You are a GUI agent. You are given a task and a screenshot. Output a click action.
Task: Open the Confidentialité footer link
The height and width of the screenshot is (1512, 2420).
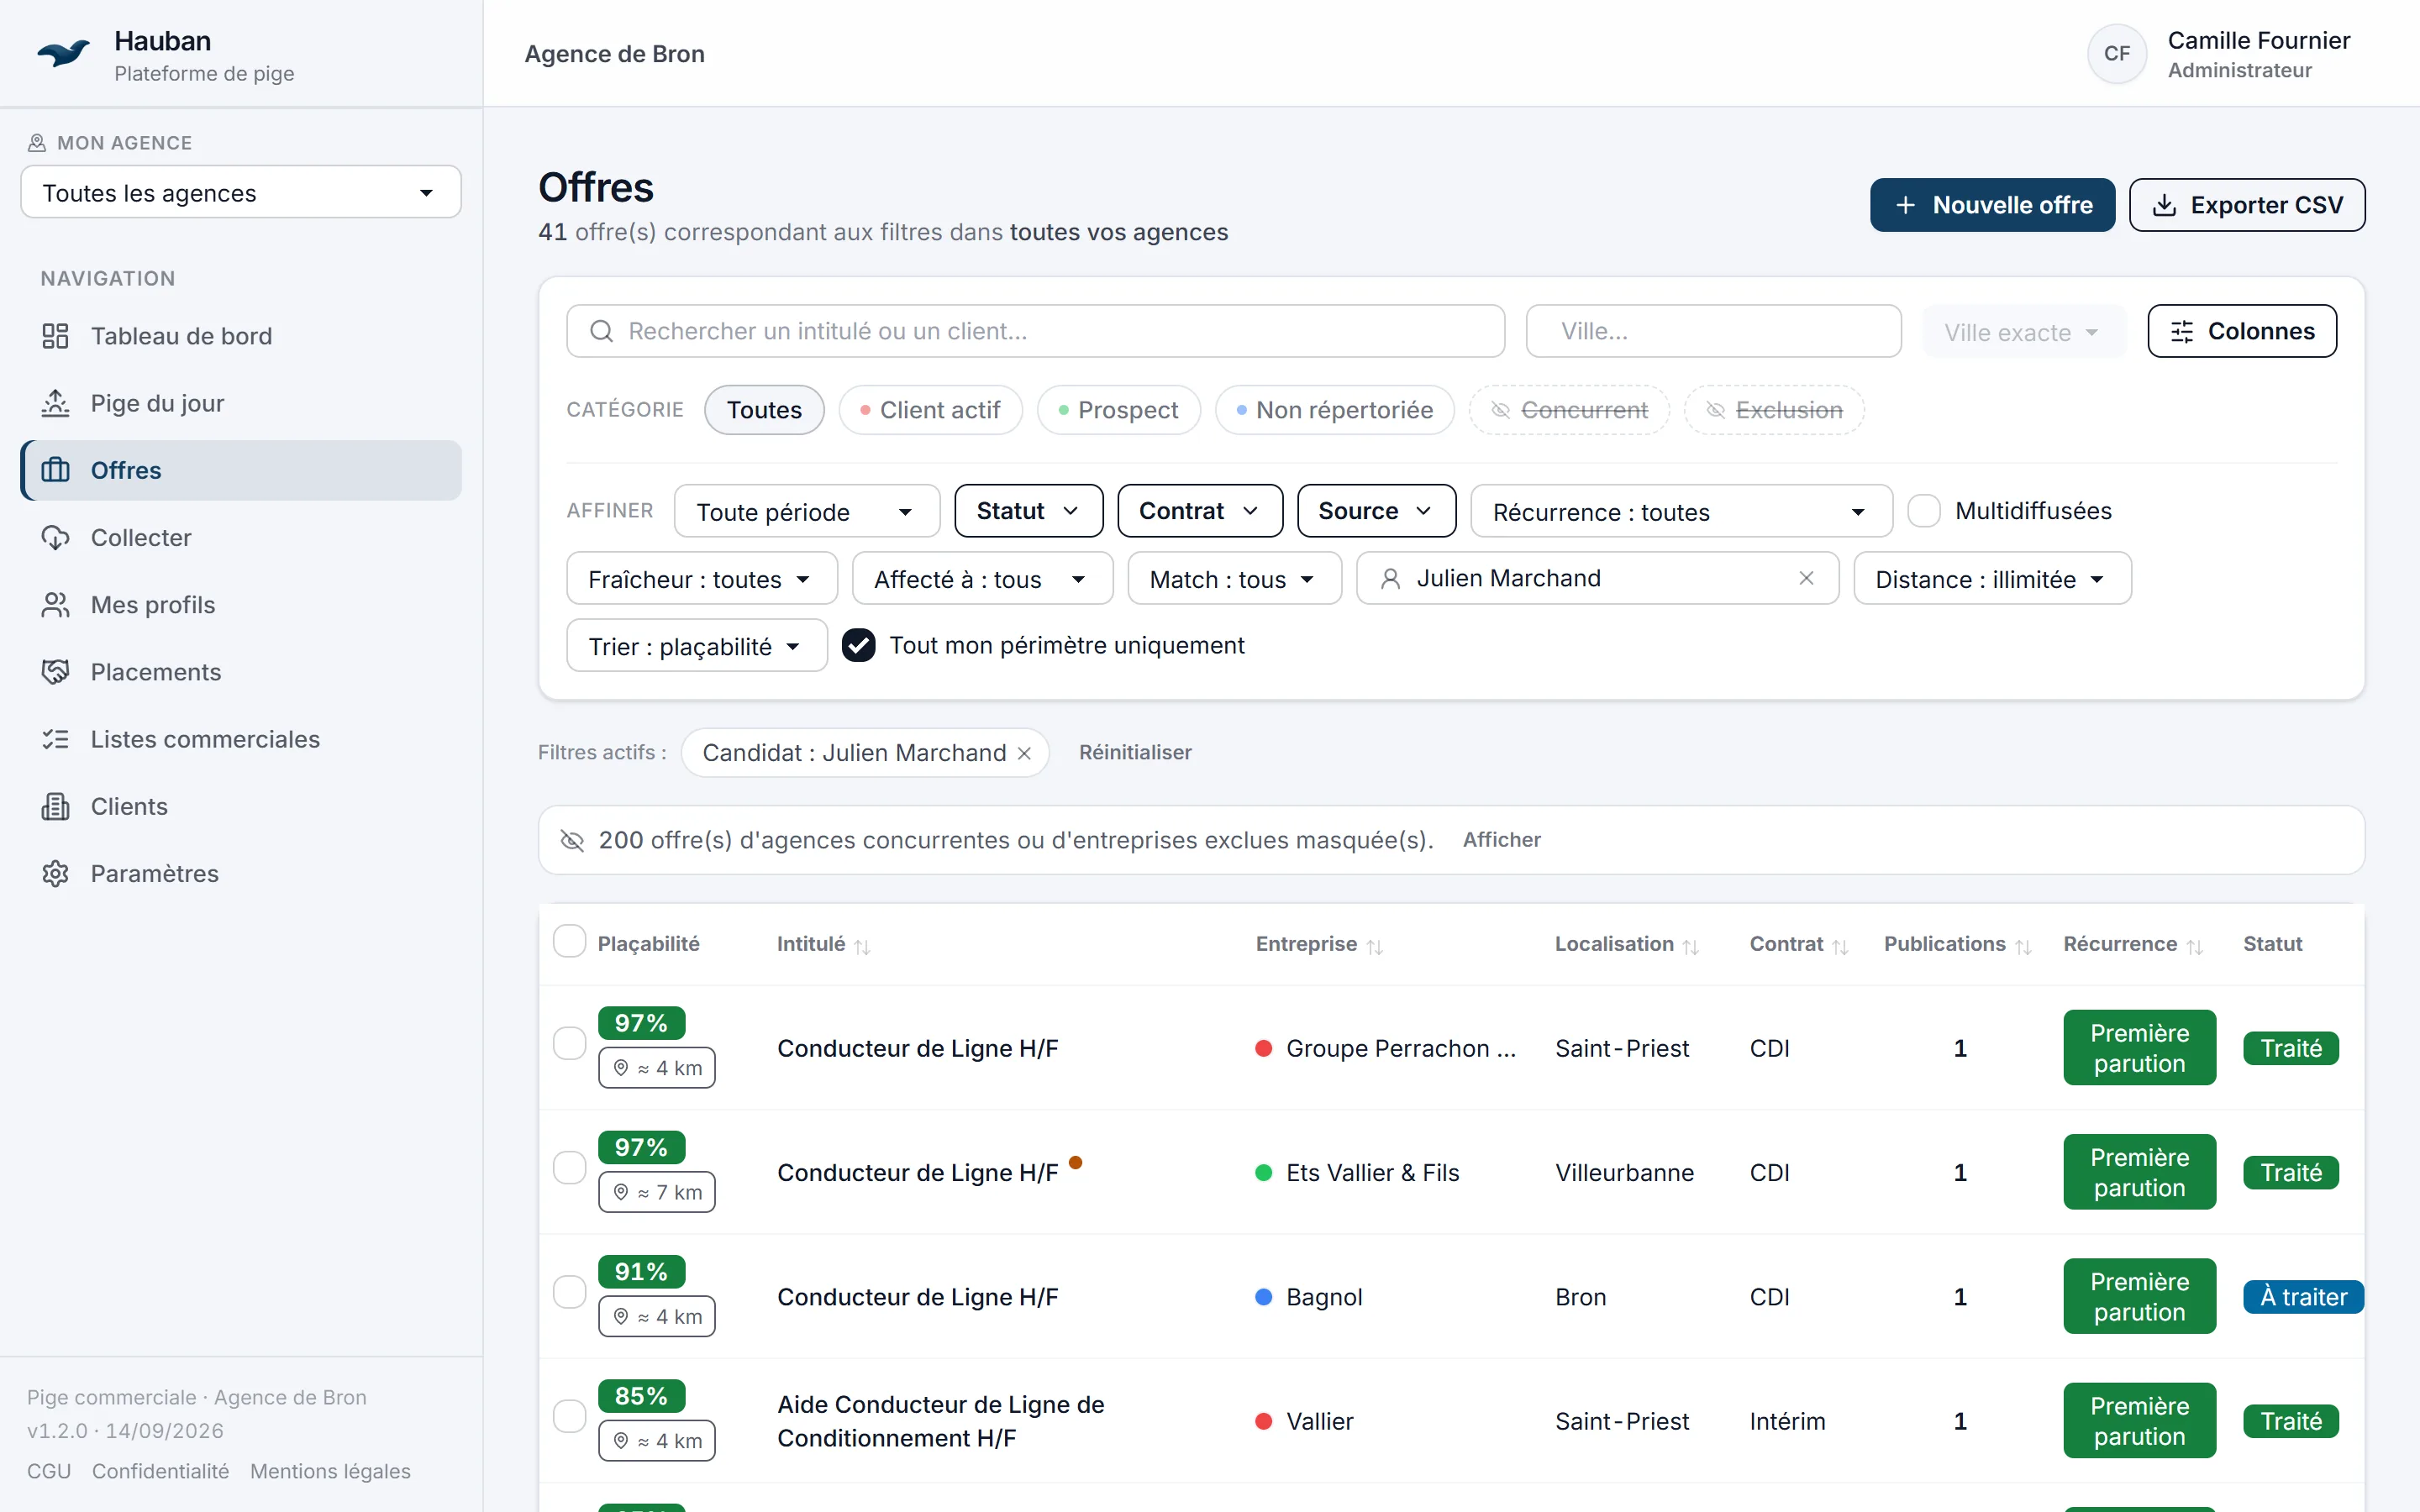160,1471
